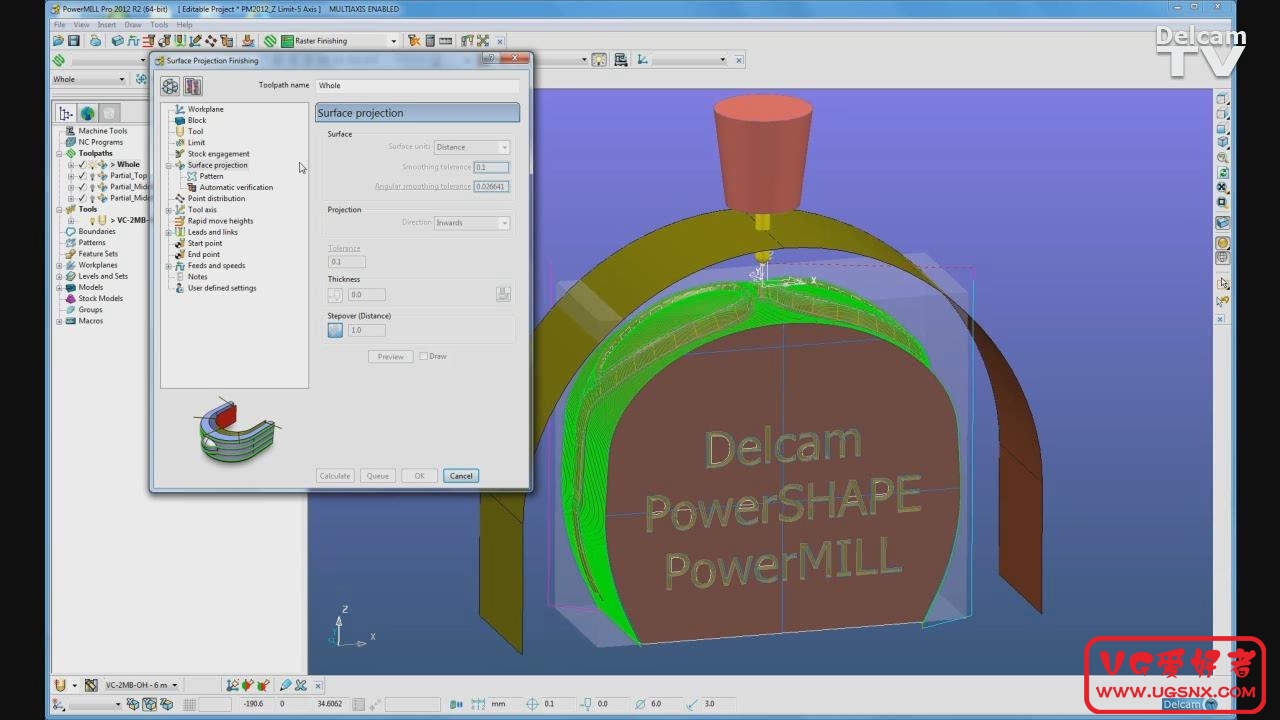Toggle lightbulb of VC-2MB tool
Screen dimensions: 1280x720
pyautogui.click(x=92, y=220)
